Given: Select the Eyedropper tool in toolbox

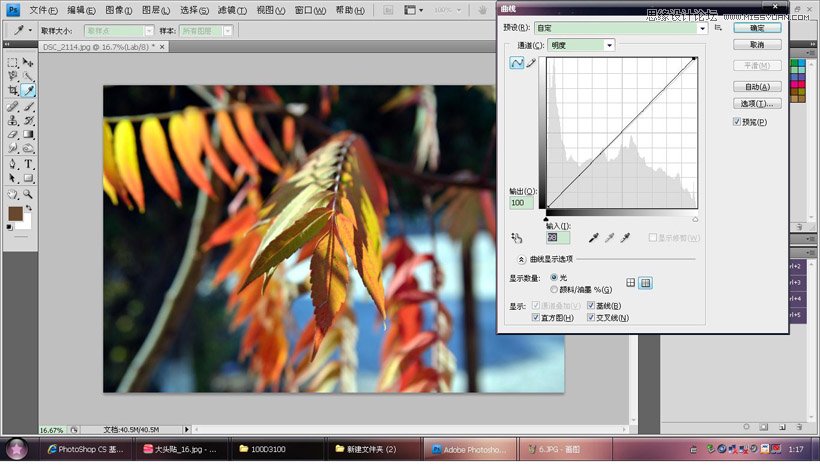Looking at the screenshot, I should point(28,90).
